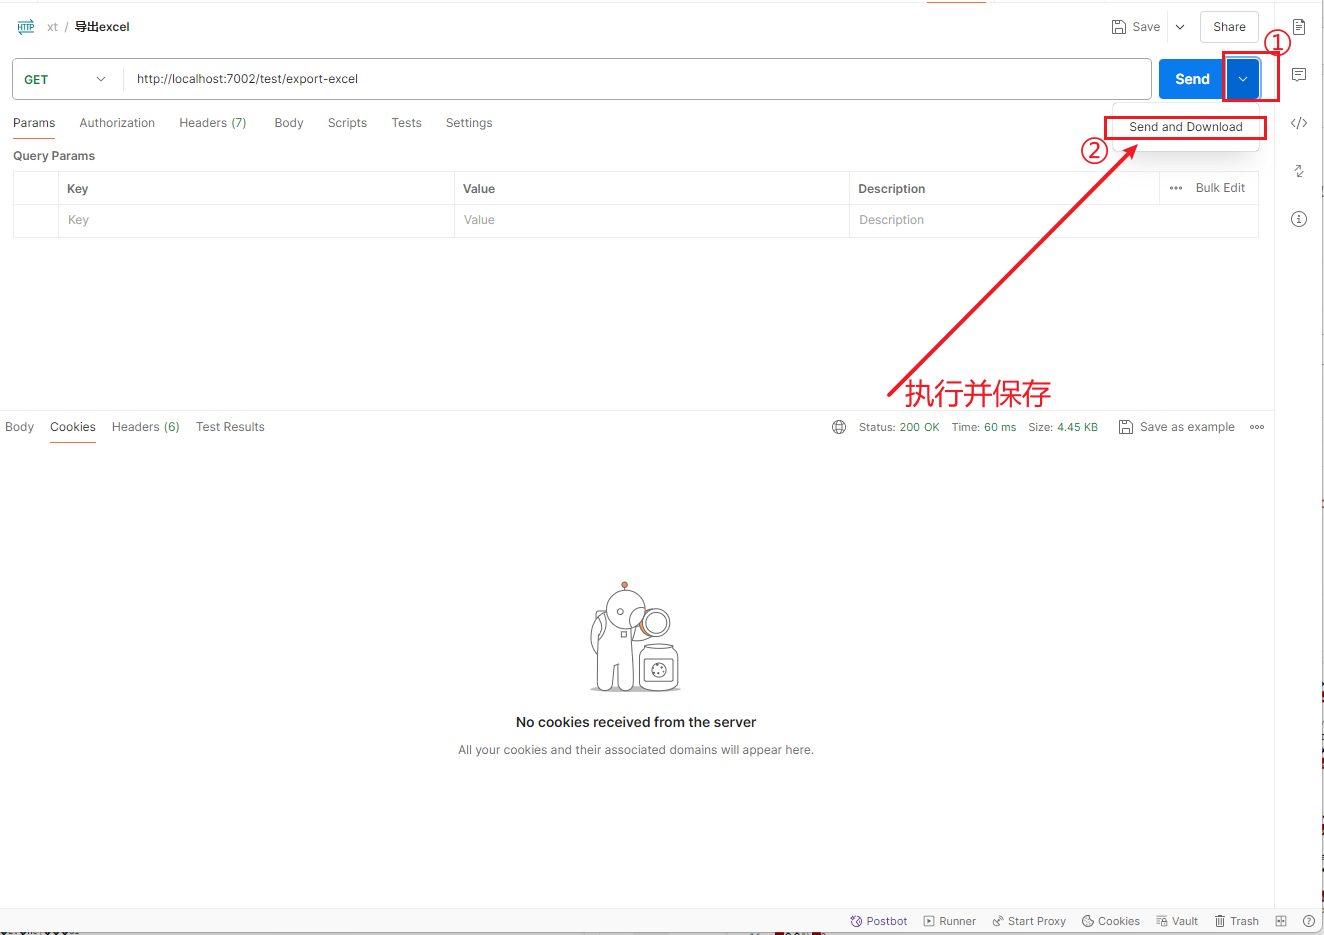The height and width of the screenshot is (935, 1324).
Task: Click the empty Value field in query params
Action: tap(652, 221)
